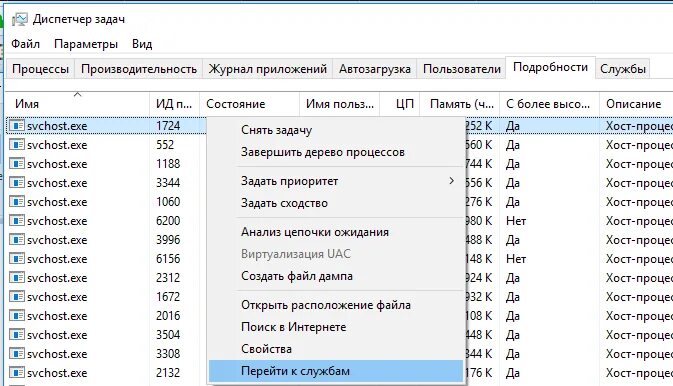Switch to the Службы tab

pyautogui.click(x=623, y=69)
